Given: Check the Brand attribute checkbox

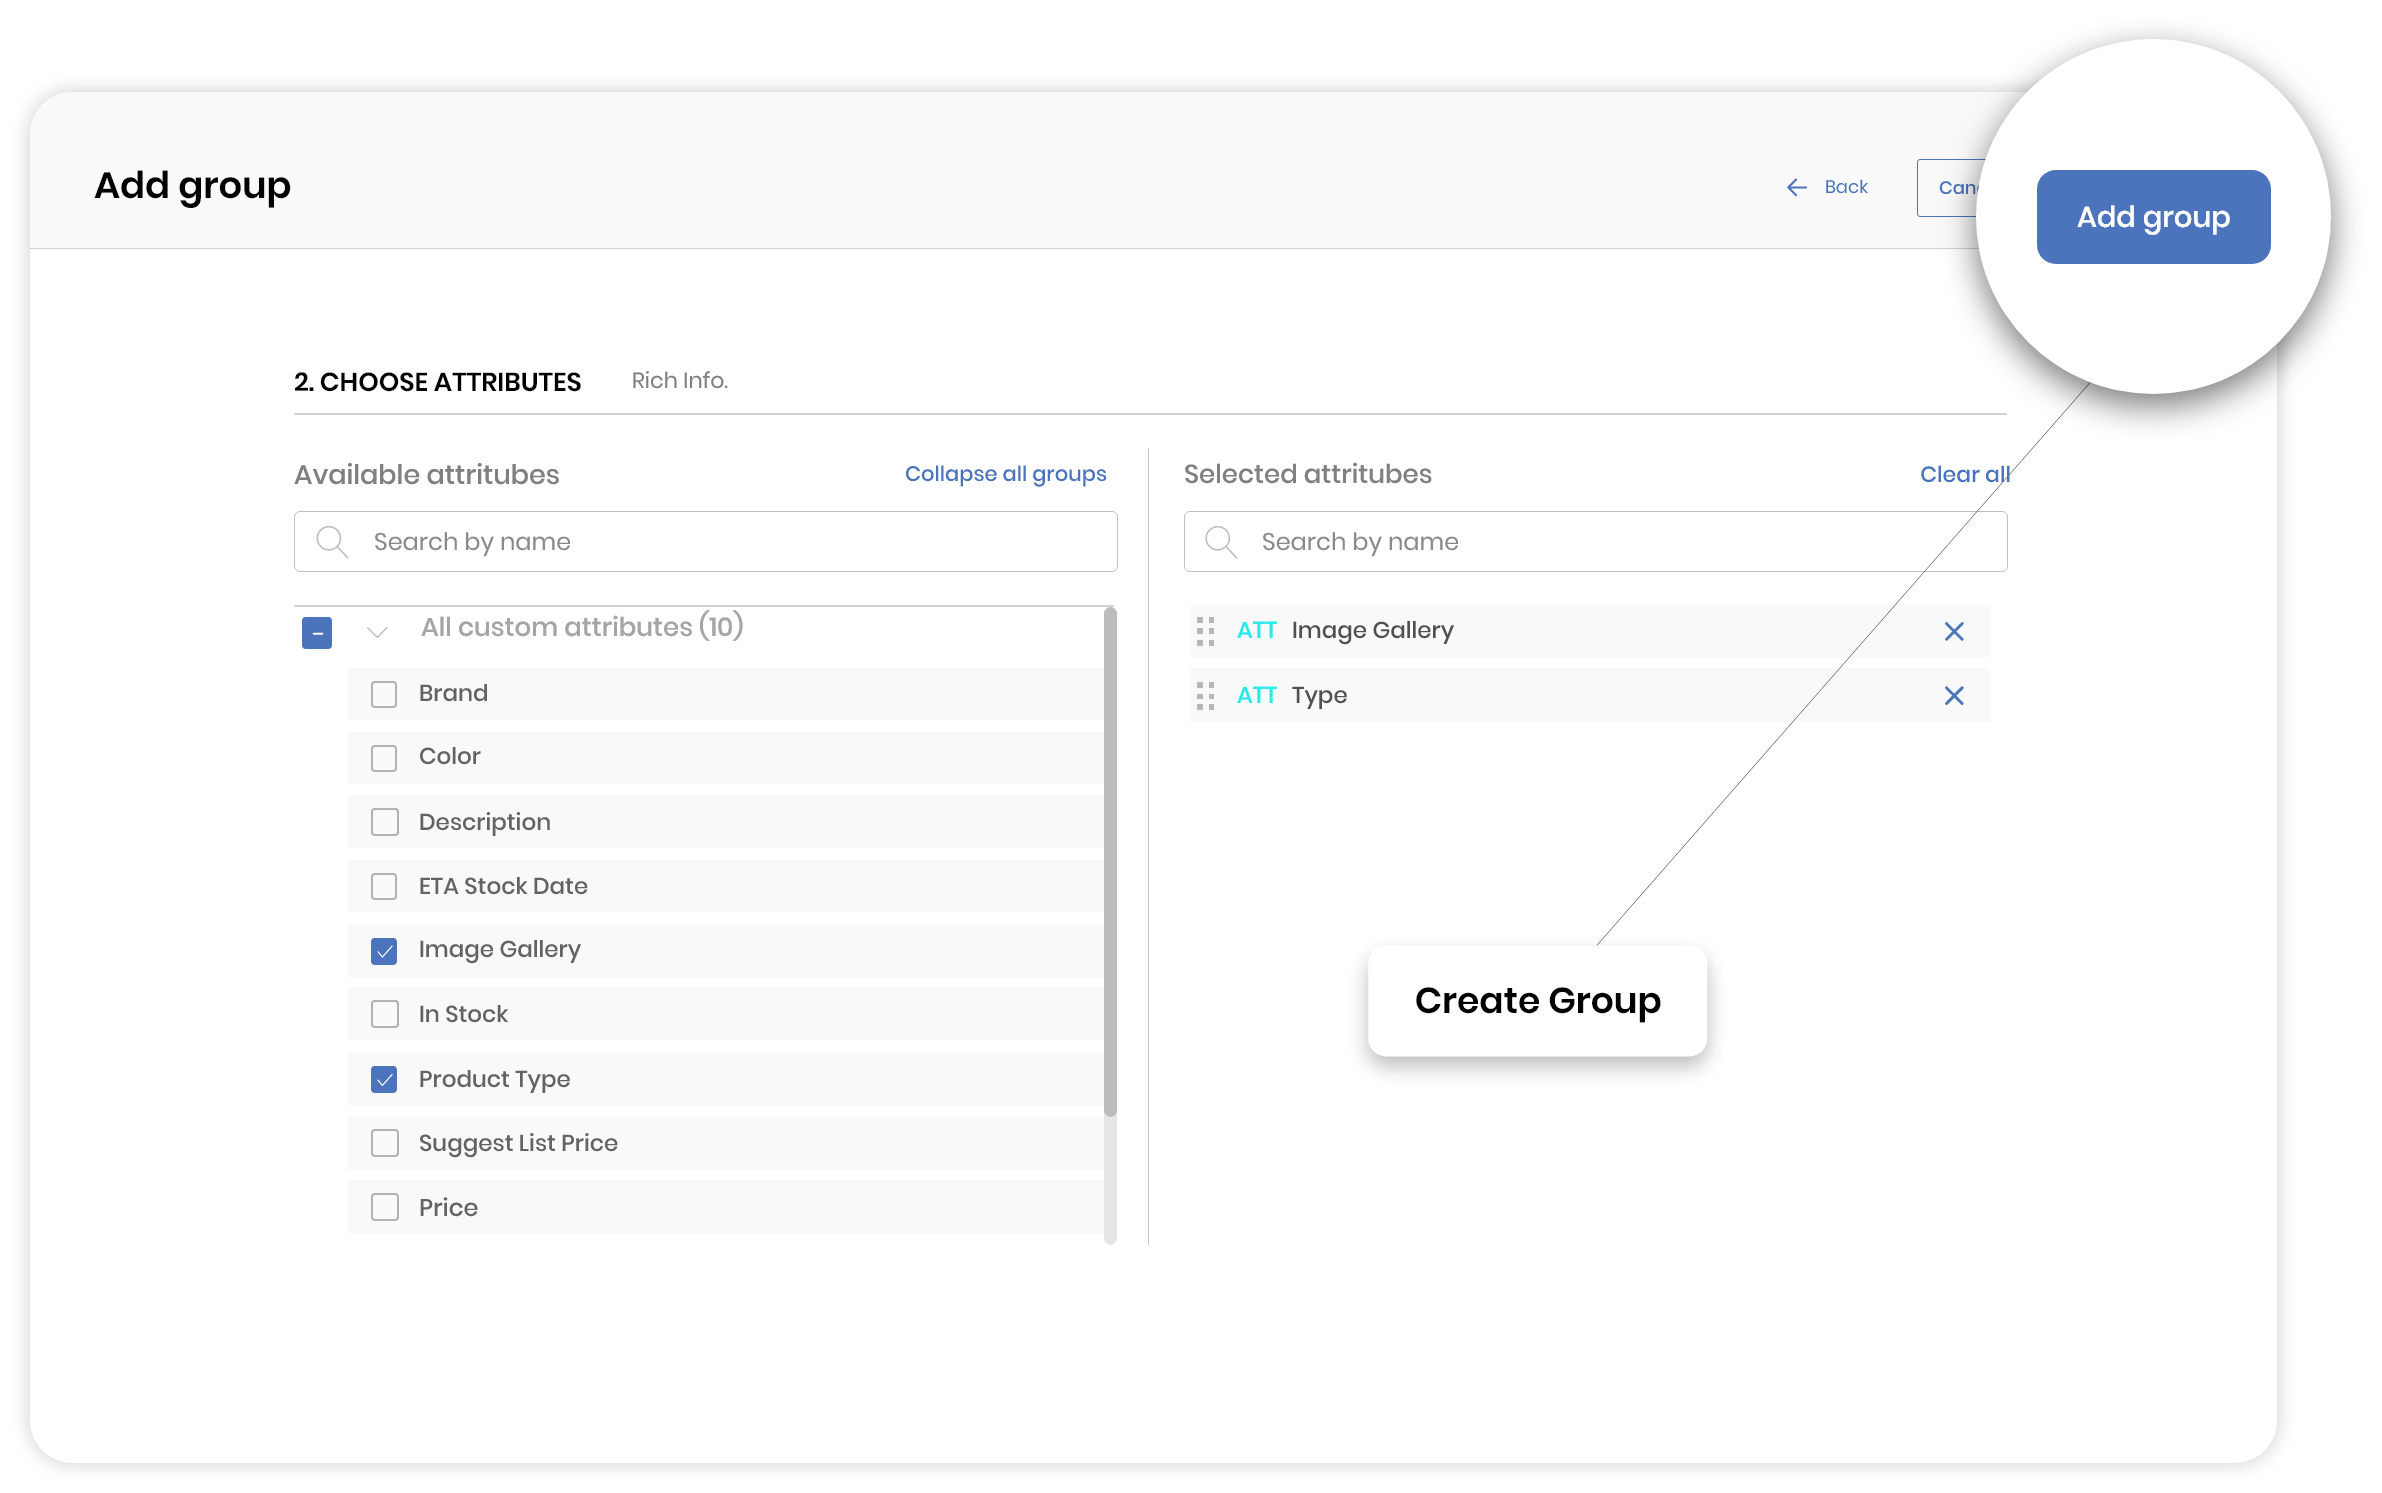Looking at the screenshot, I should (x=384, y=694).
